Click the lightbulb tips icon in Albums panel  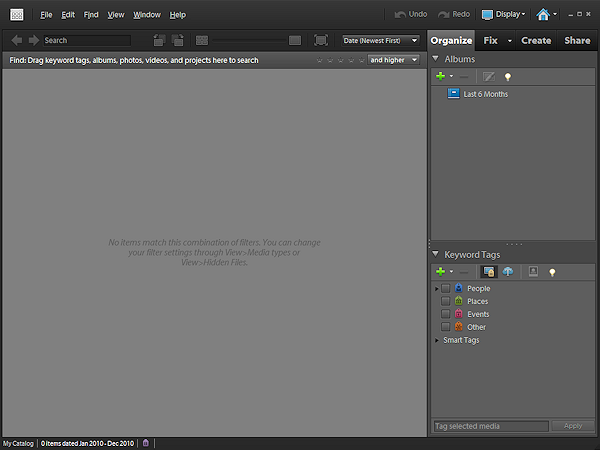click(x=507, y=76)
